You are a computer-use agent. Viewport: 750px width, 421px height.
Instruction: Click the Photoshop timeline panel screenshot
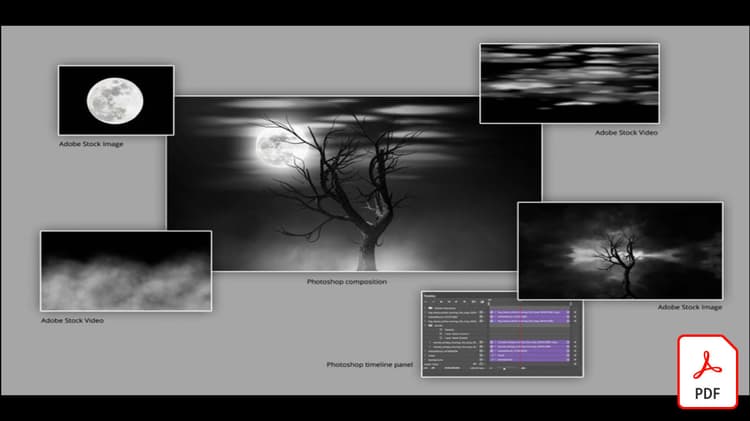click(502, 334)
